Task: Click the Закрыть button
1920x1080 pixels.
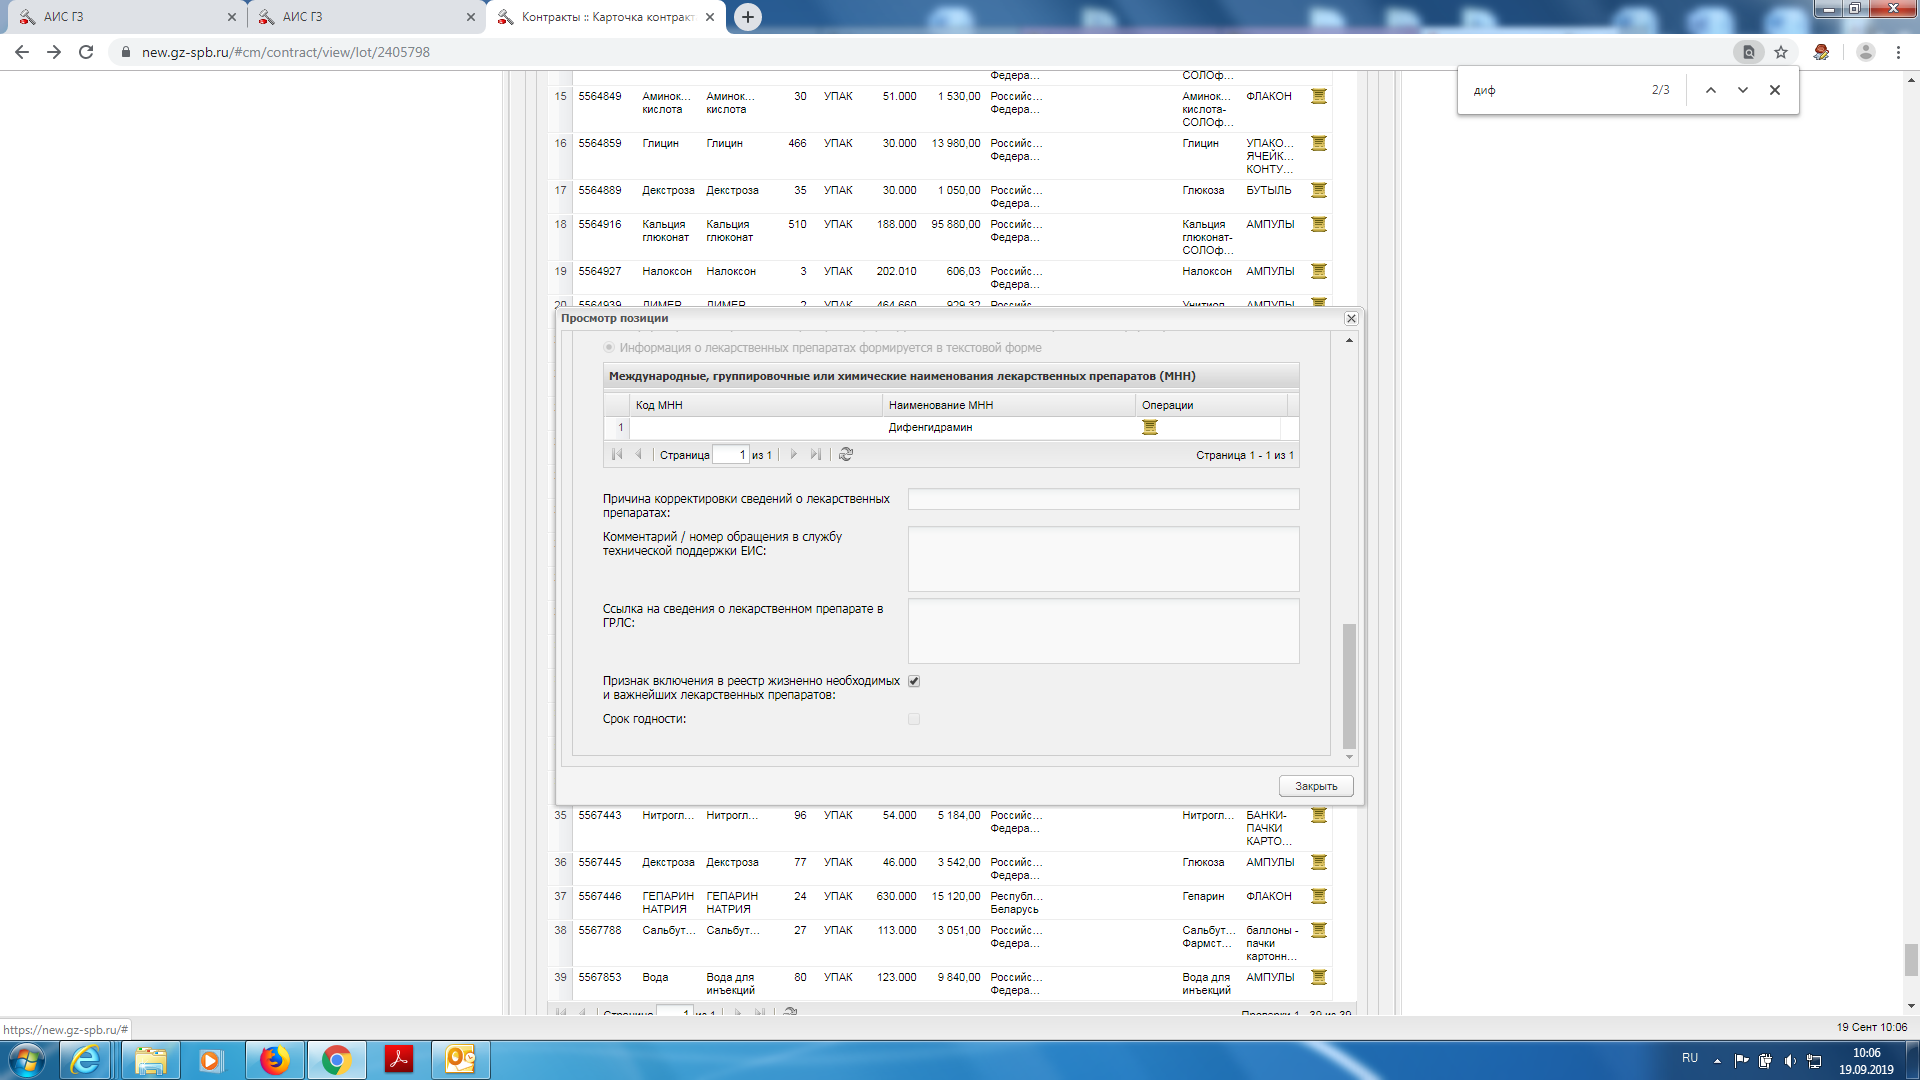Action: (x=1316, y=787)
